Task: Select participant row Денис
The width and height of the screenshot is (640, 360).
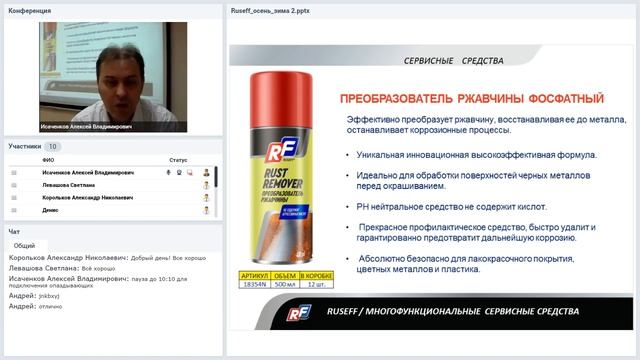Action: 111,210
